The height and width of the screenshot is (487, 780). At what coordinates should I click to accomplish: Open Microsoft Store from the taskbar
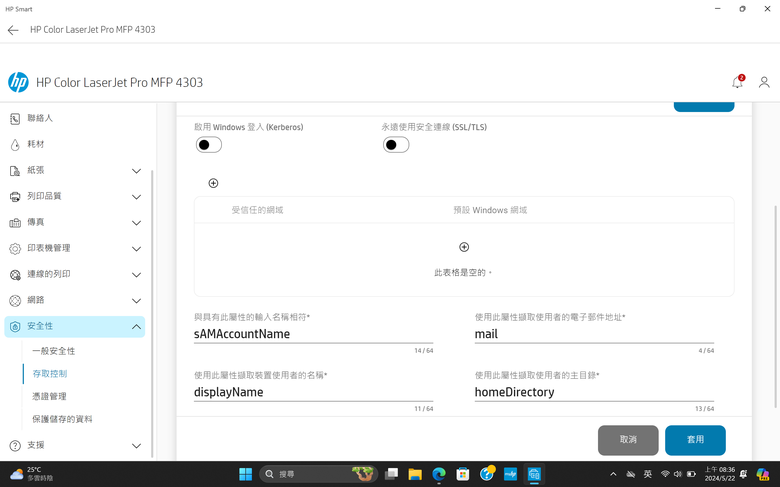click(x=463, y=474)
